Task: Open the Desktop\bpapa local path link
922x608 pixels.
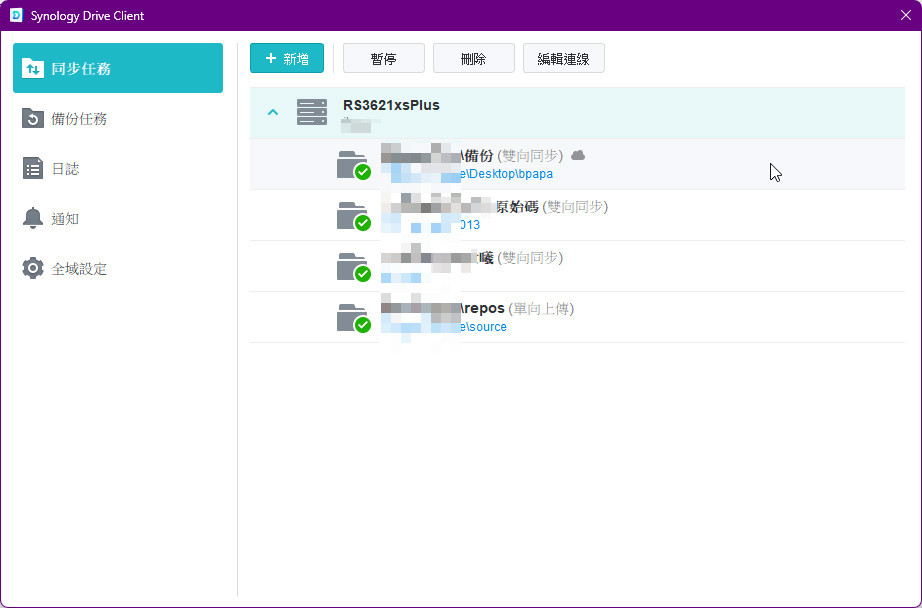Action: (x=506, y=174)
